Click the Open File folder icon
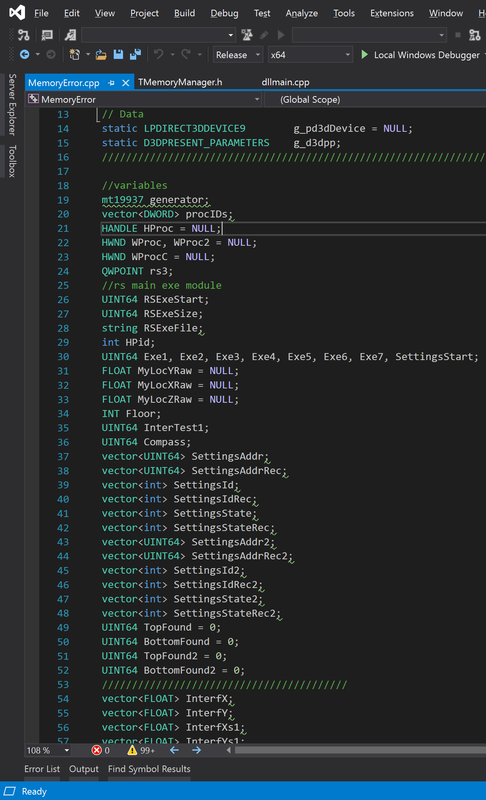The height and width of the screenshot is (800, 486). tap(101, 55)
